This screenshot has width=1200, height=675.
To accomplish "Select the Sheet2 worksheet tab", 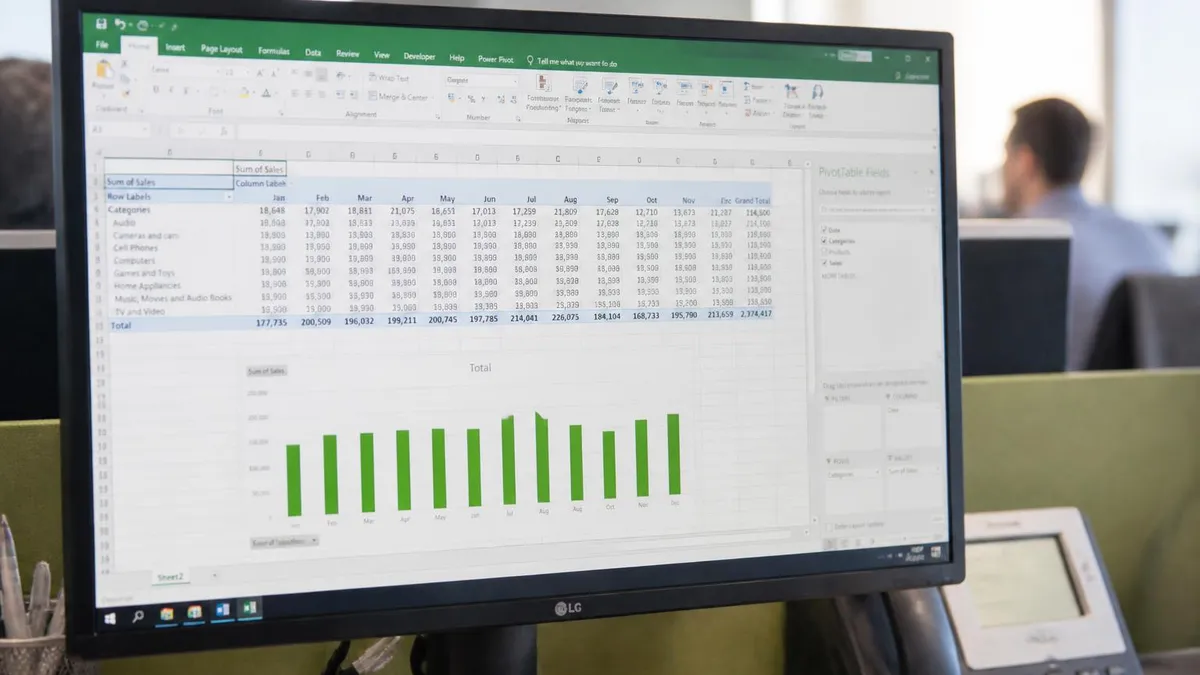I will coord(172,578).
